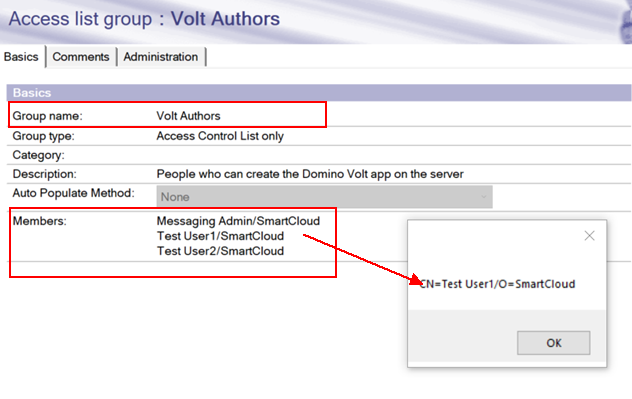The image size is (632, 399).
Task: Click the Access Control List only value
Action: (x=220, y=136)
